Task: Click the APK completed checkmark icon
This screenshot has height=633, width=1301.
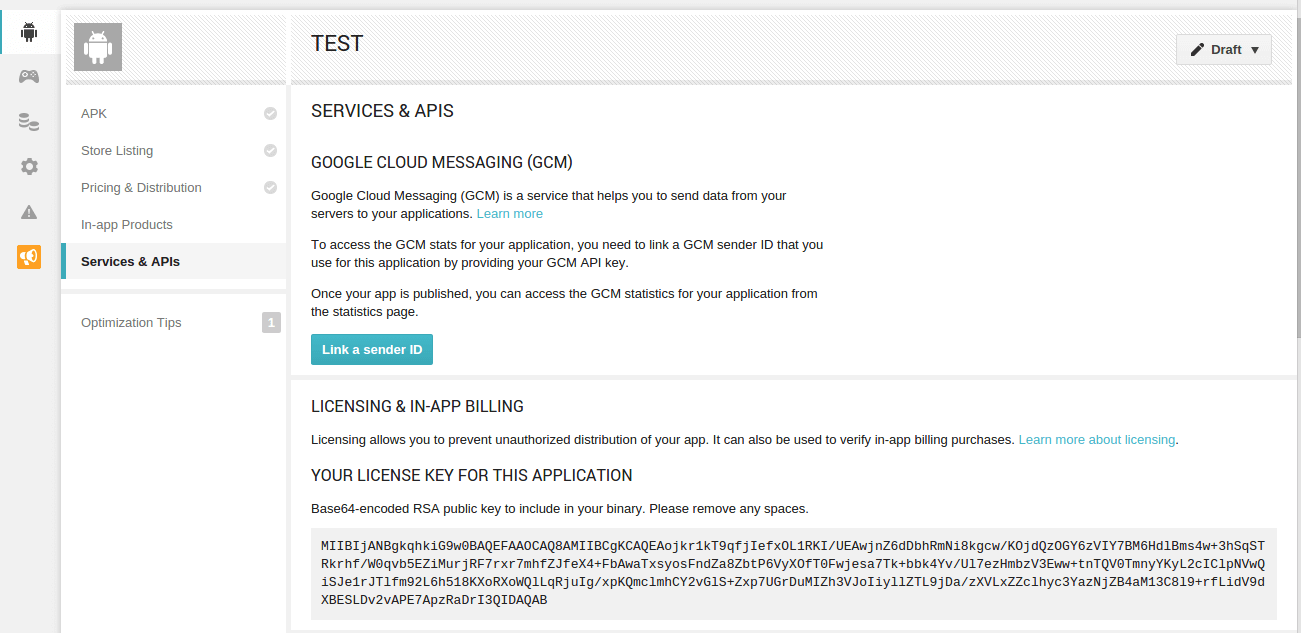Action: (270, 114)
